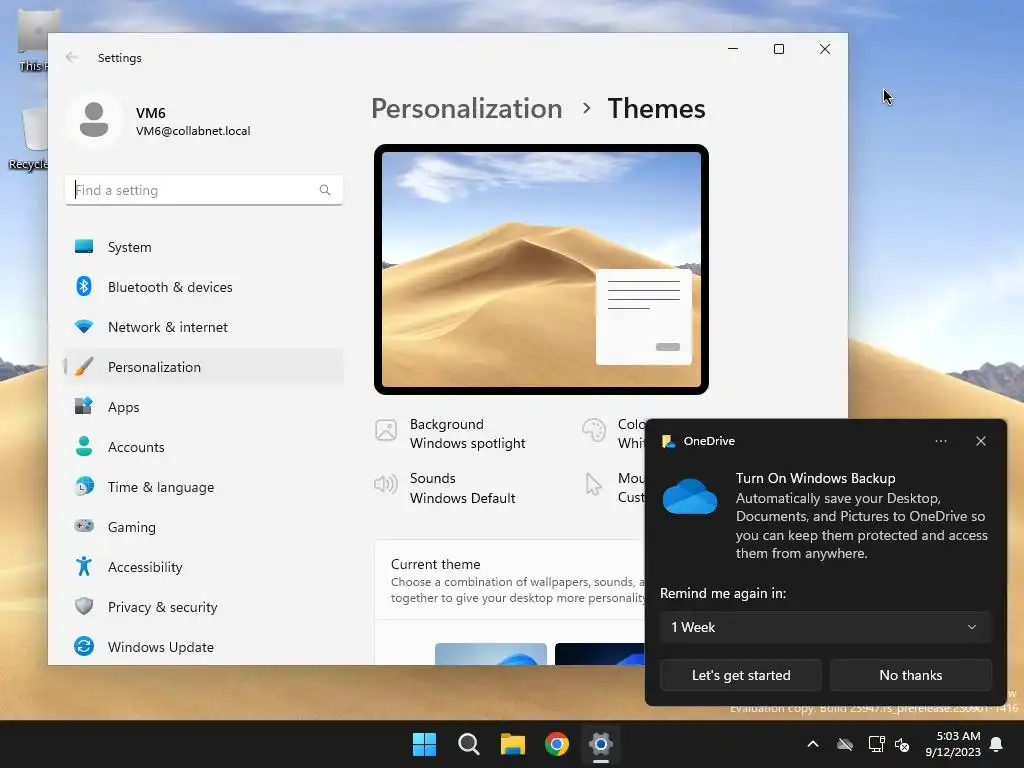Select the light Windows theme thumbnail
The image size is (1024, 768).
click(x=490, y=654)
